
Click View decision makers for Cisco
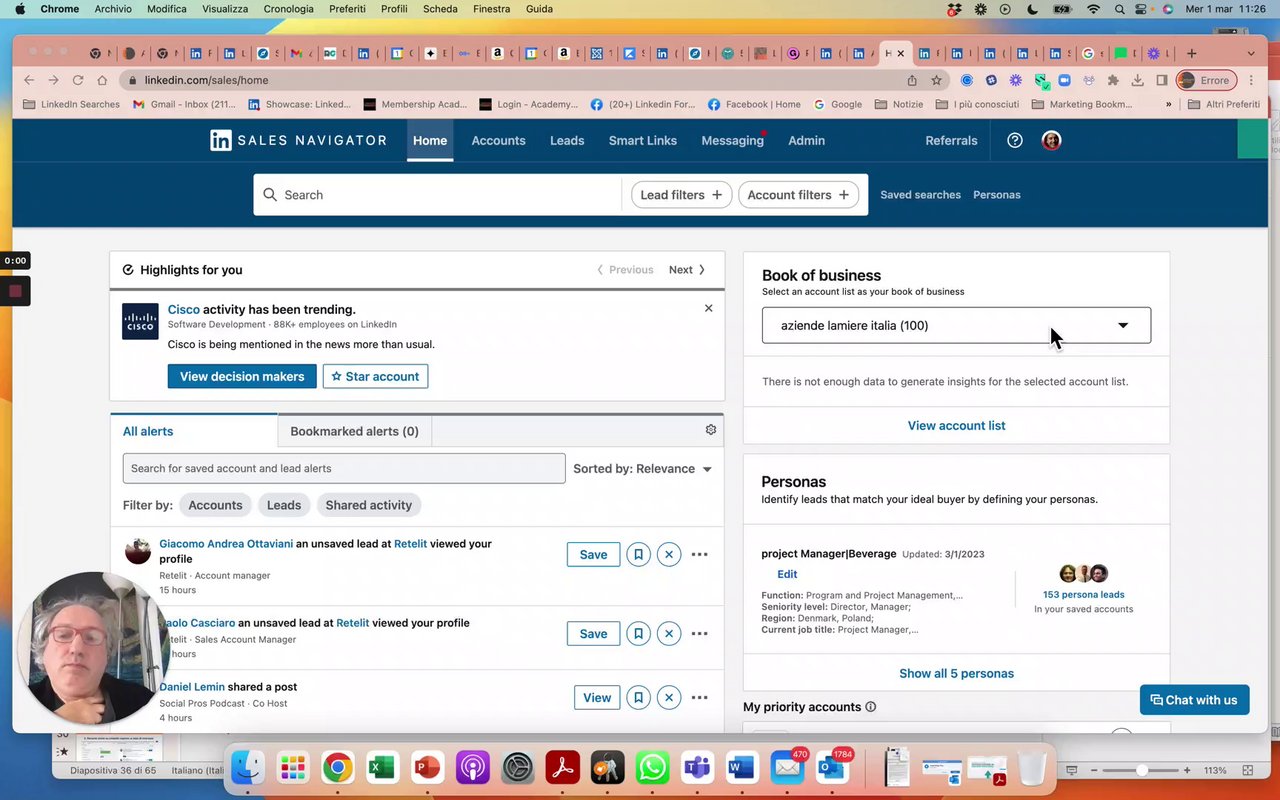(x=242, y=376)
